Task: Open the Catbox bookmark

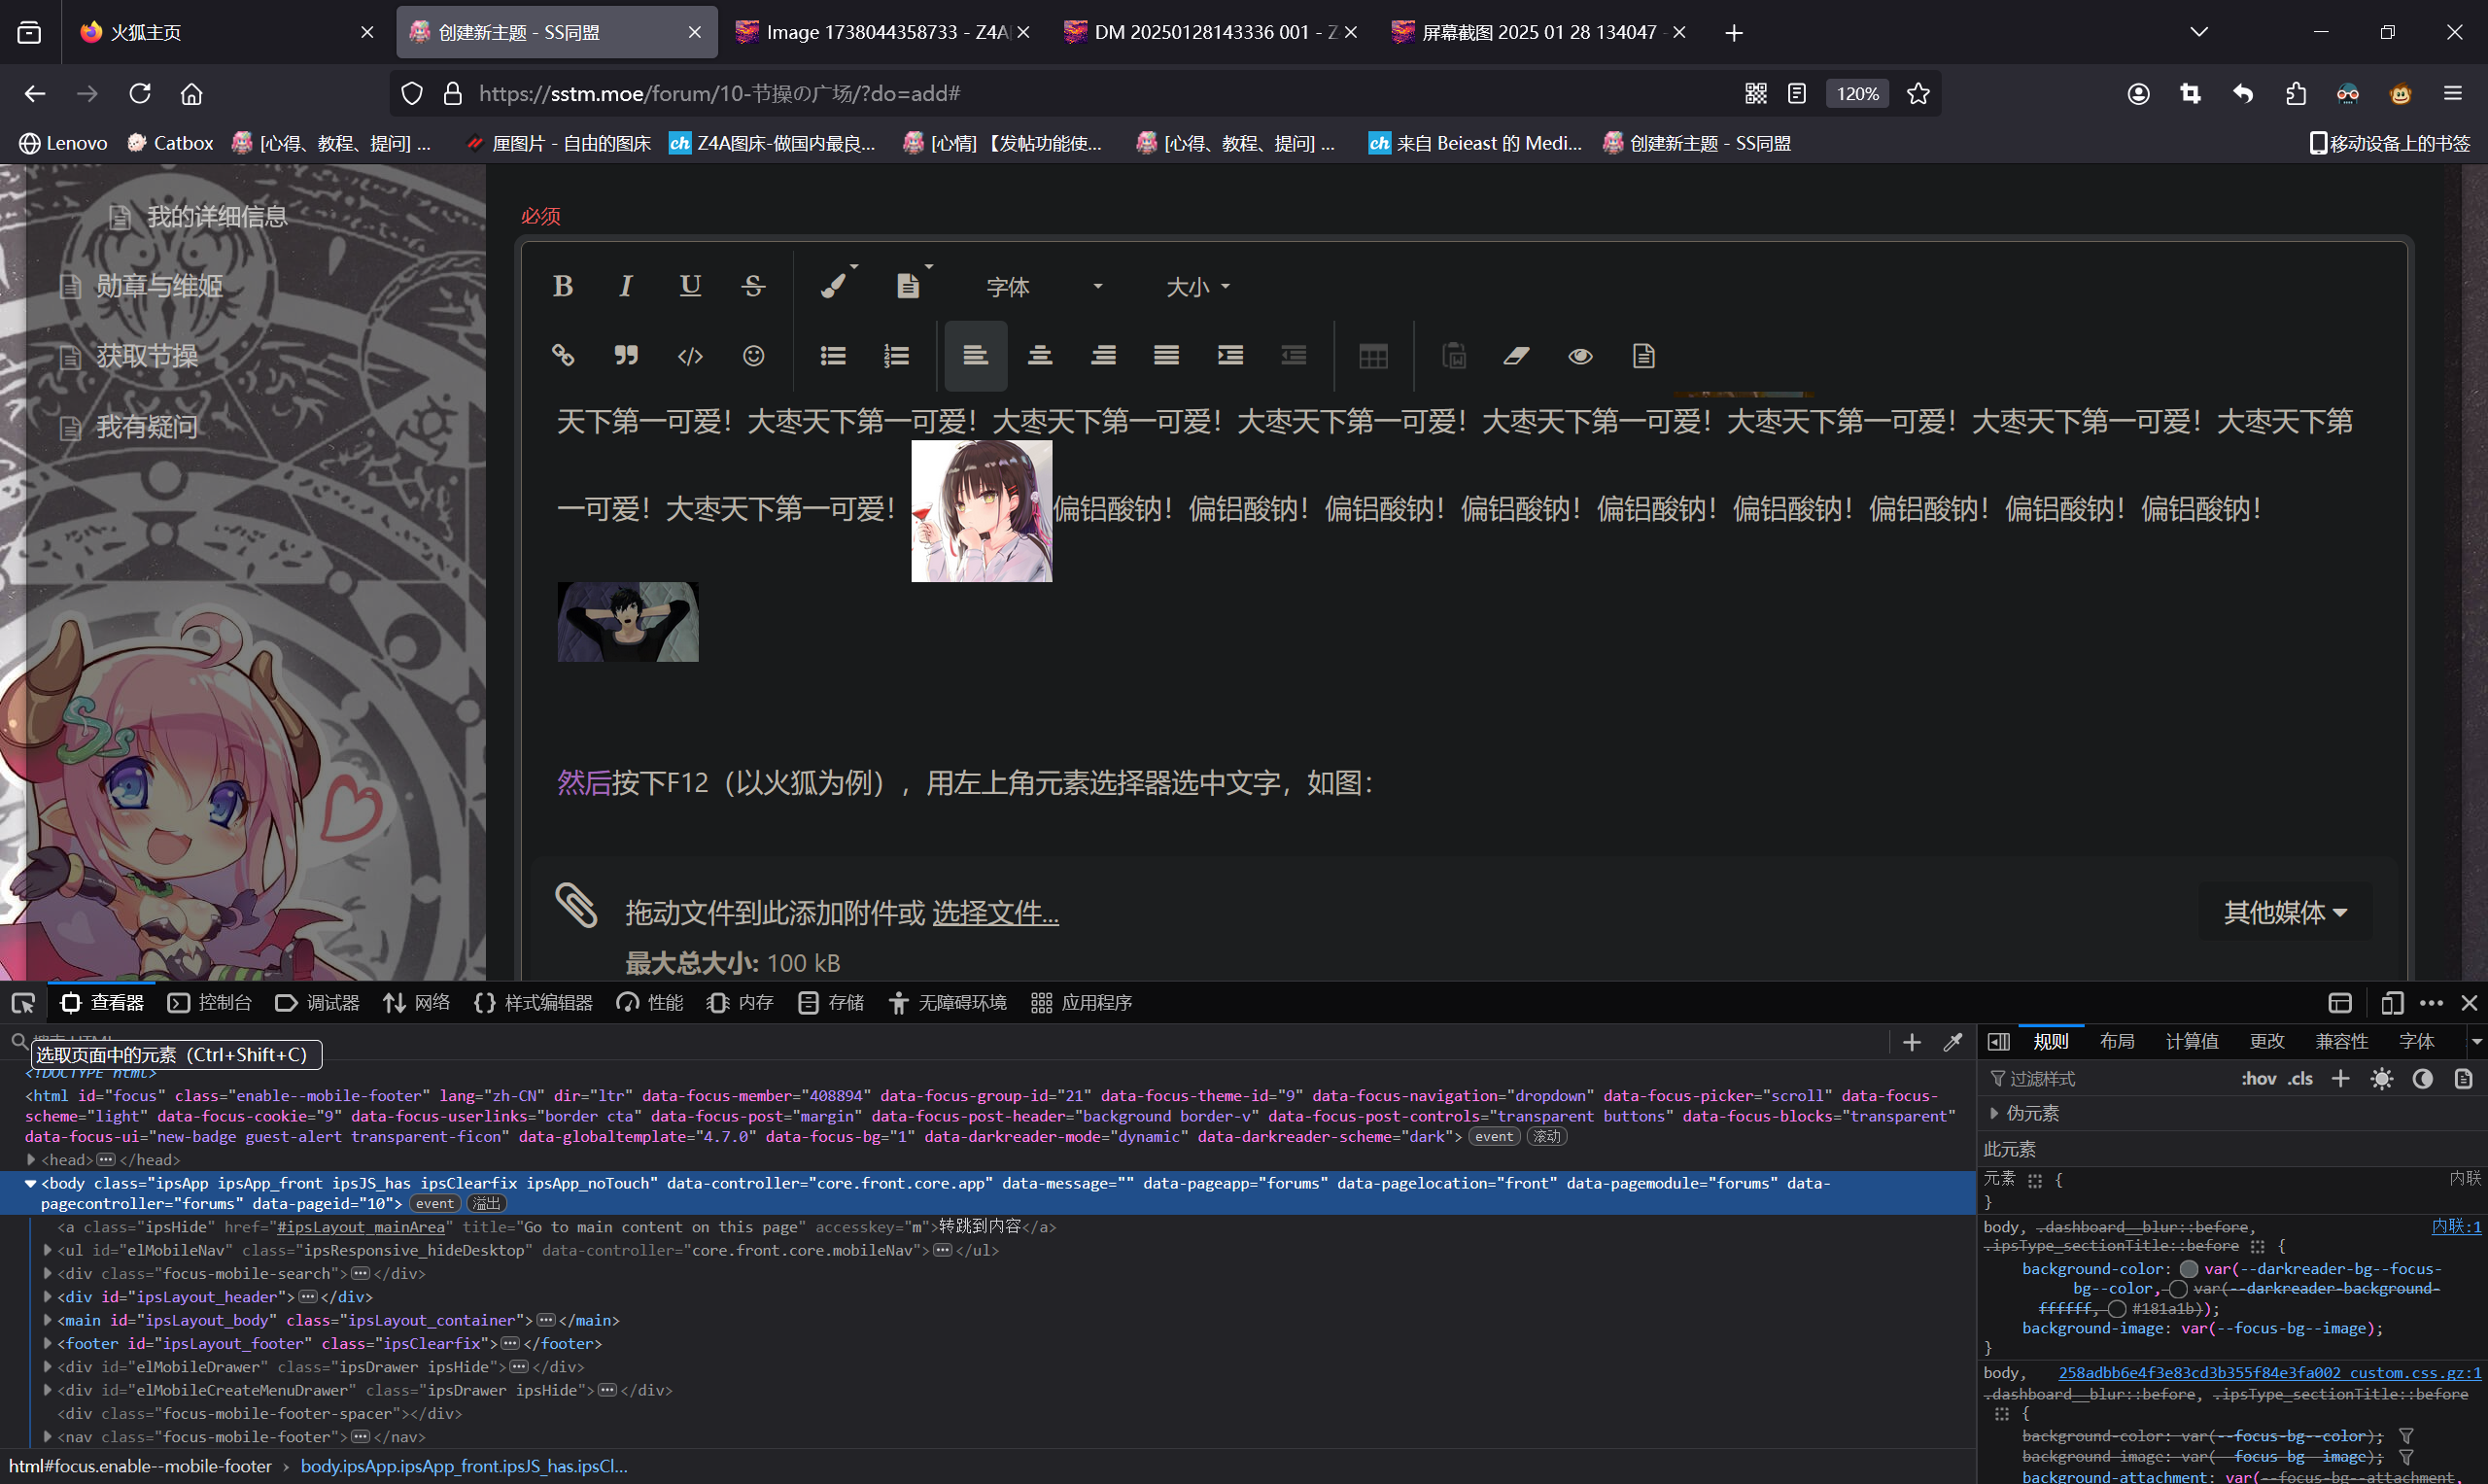Action: click(x=170, y=143)
